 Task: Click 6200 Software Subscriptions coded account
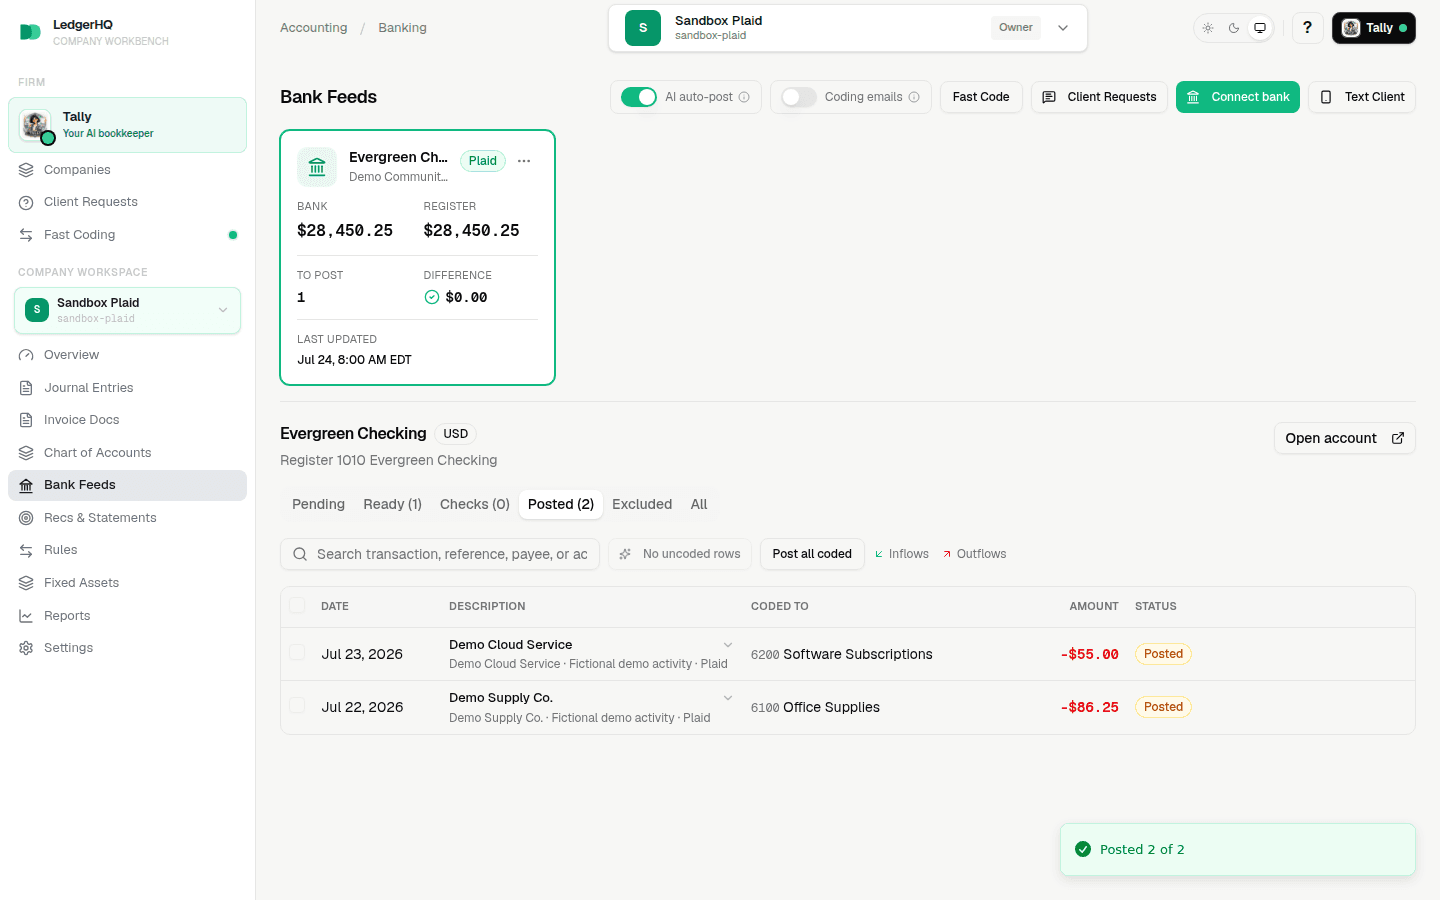842,654
